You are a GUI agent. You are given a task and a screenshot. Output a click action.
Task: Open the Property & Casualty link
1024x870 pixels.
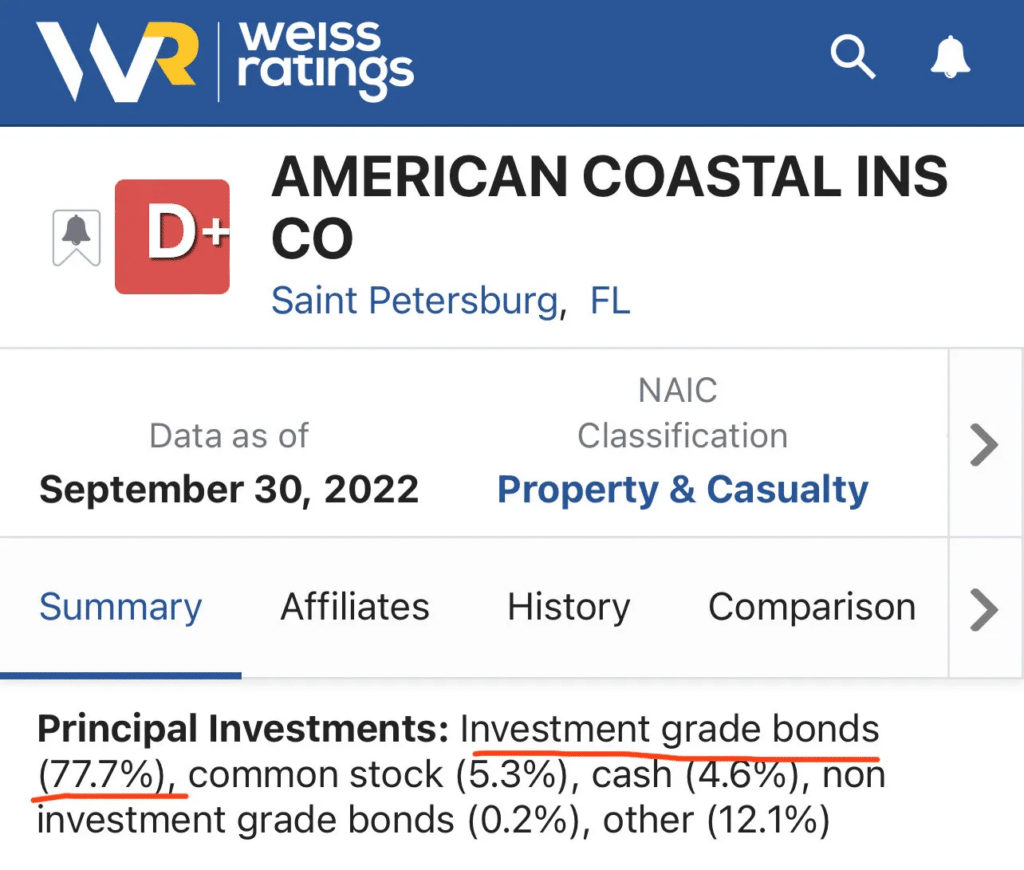coord(682,490)
